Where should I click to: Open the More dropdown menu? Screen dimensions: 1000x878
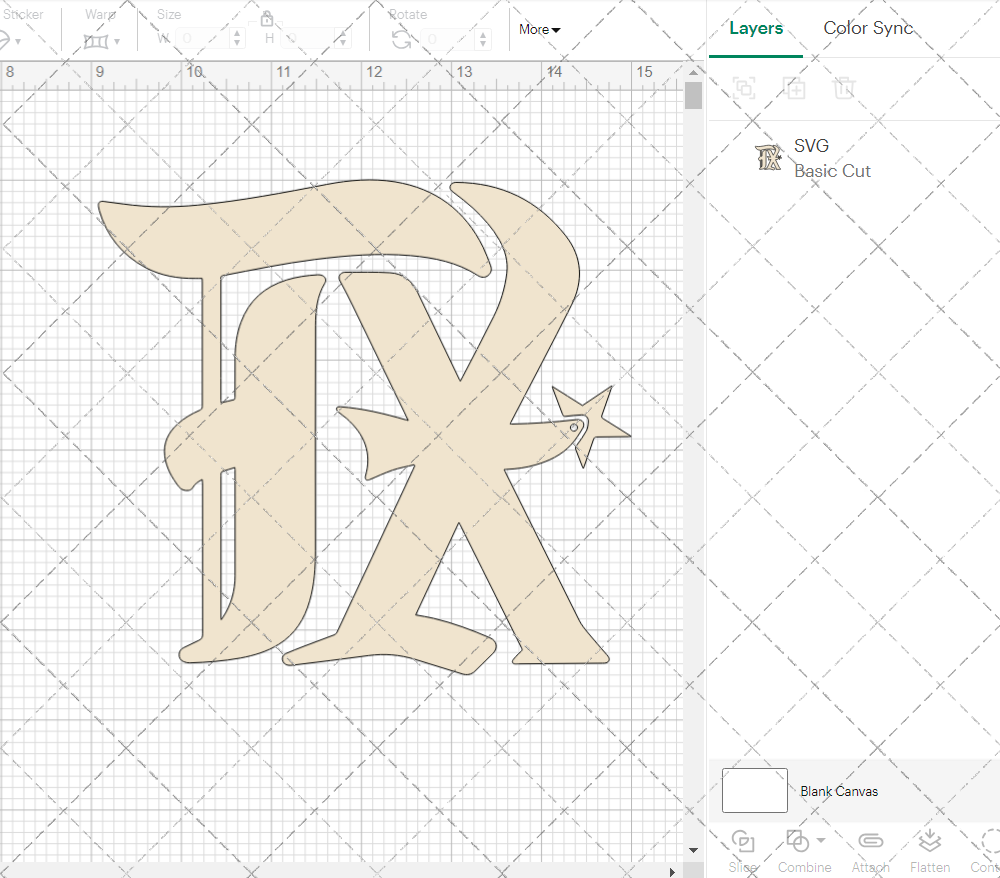click(539, 30)
